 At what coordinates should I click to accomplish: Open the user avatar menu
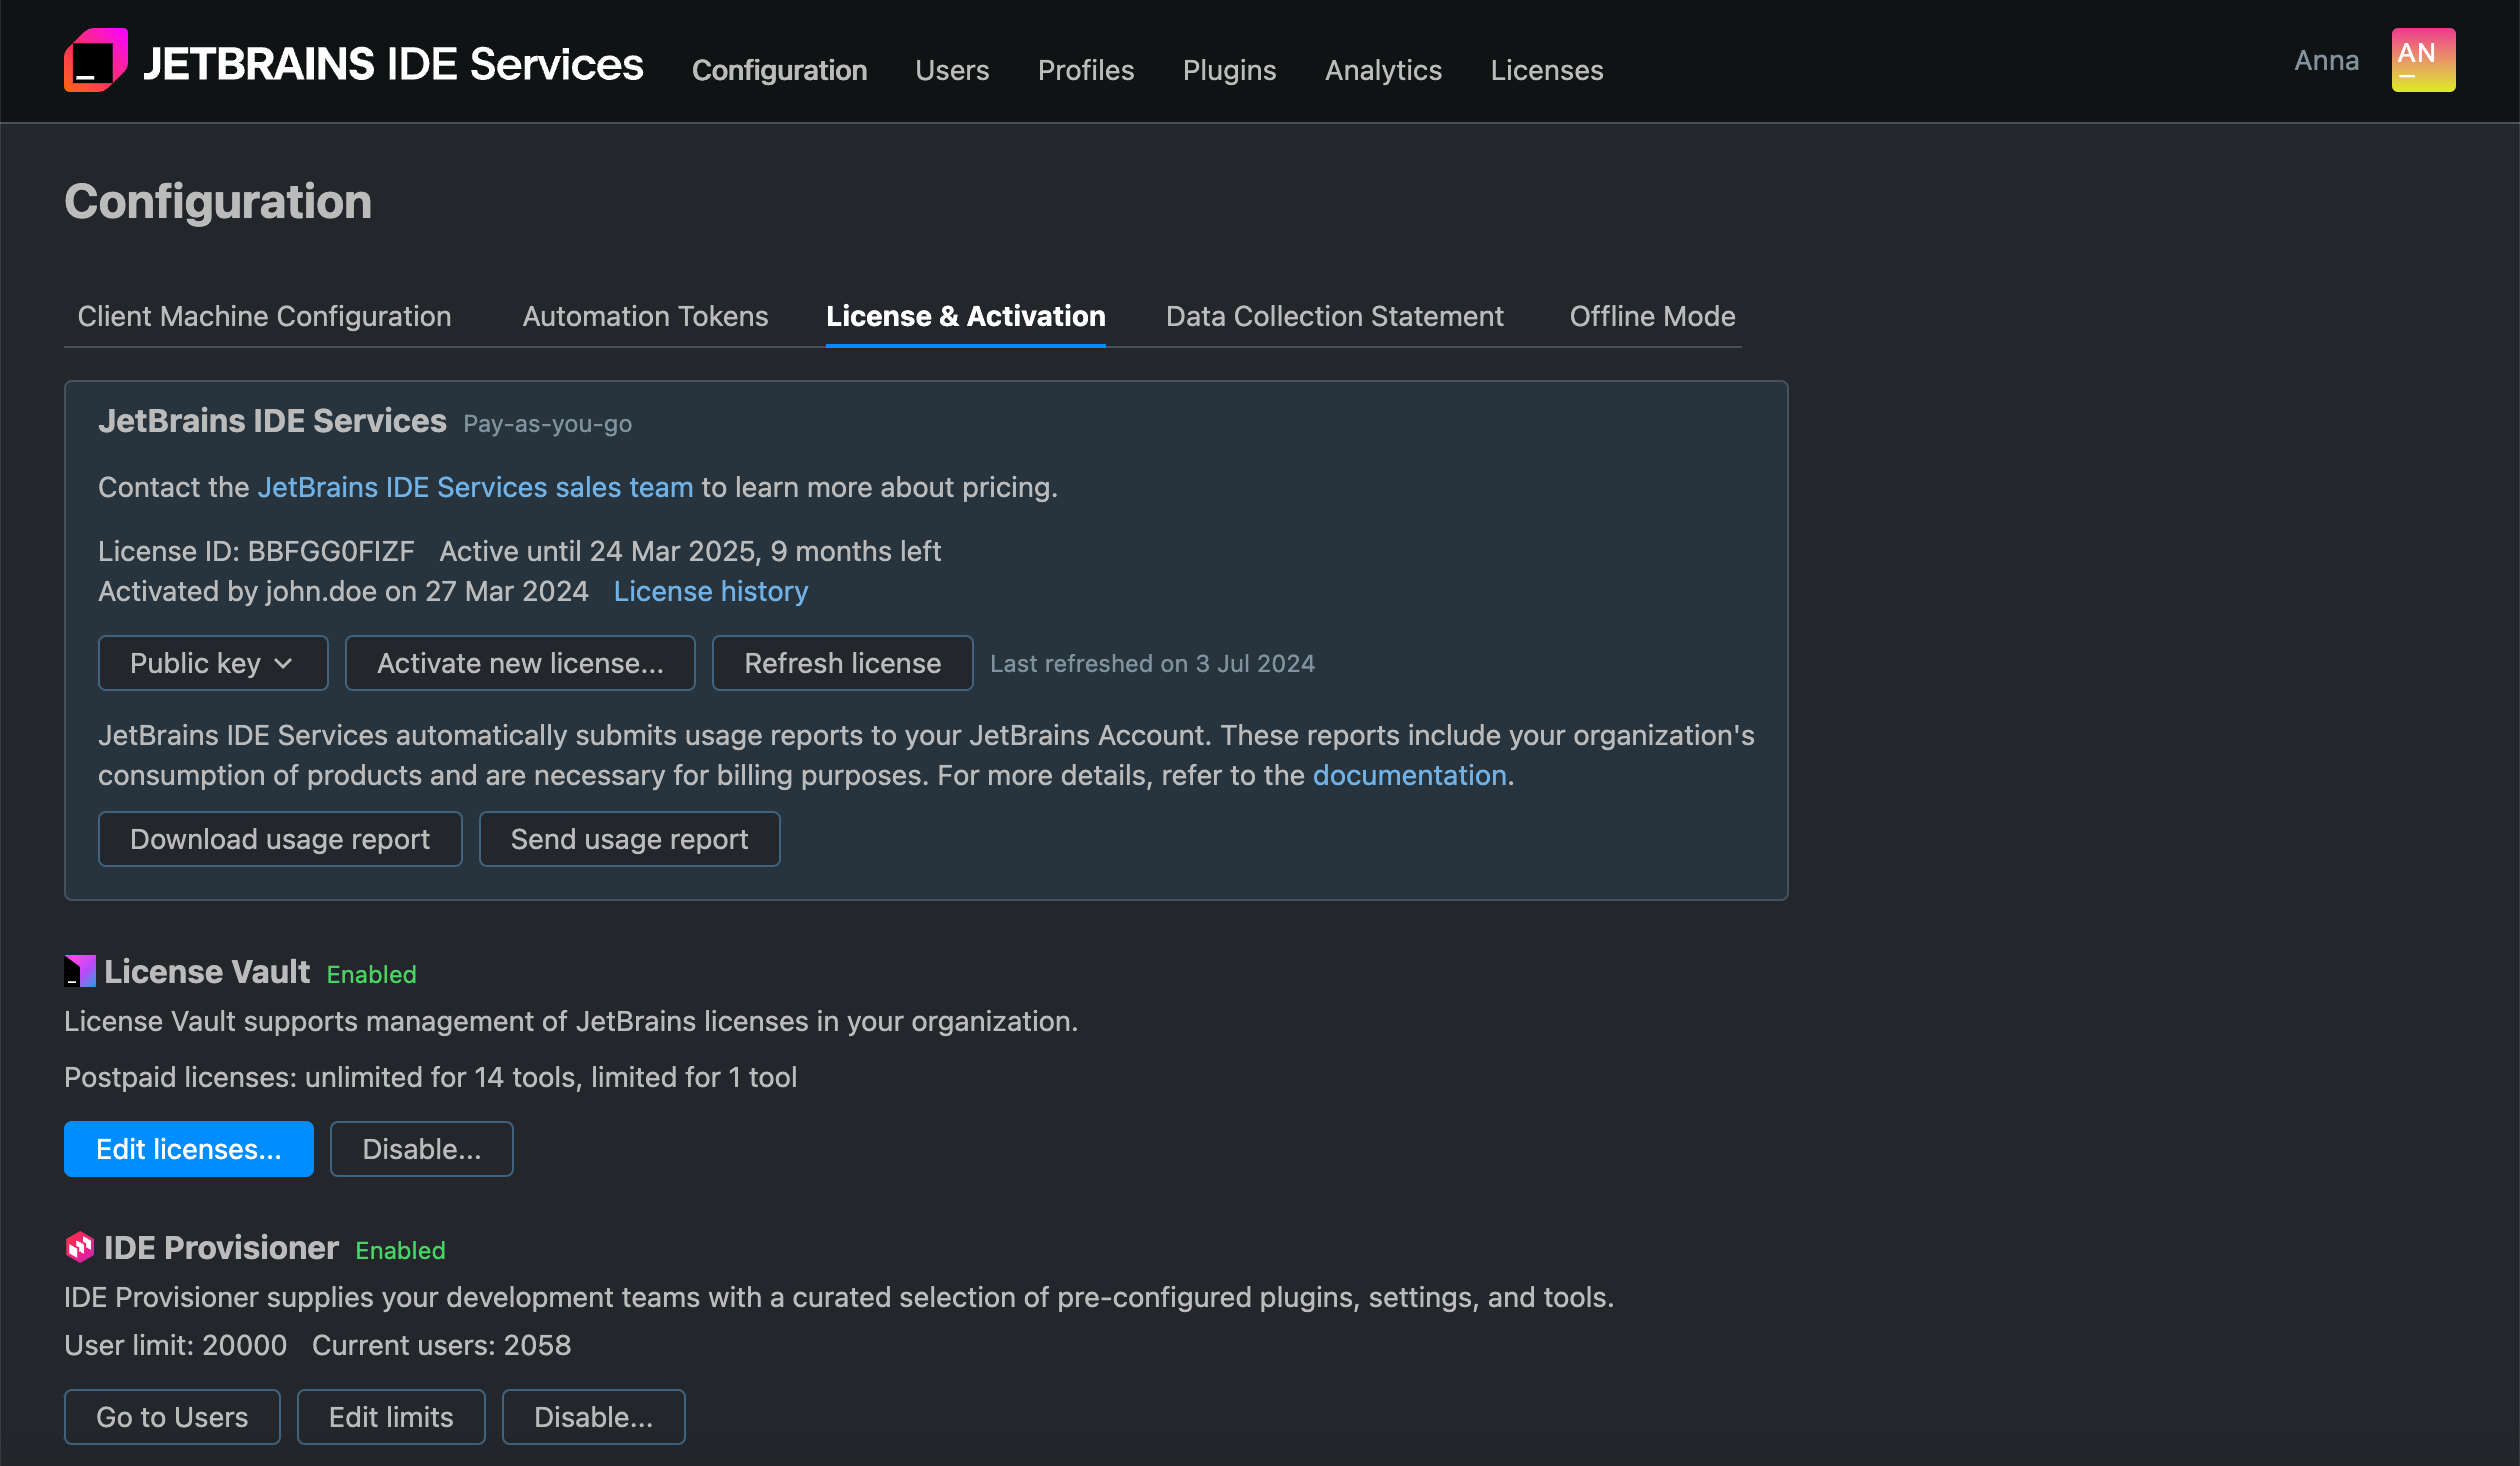click(x=2422, y=60)
